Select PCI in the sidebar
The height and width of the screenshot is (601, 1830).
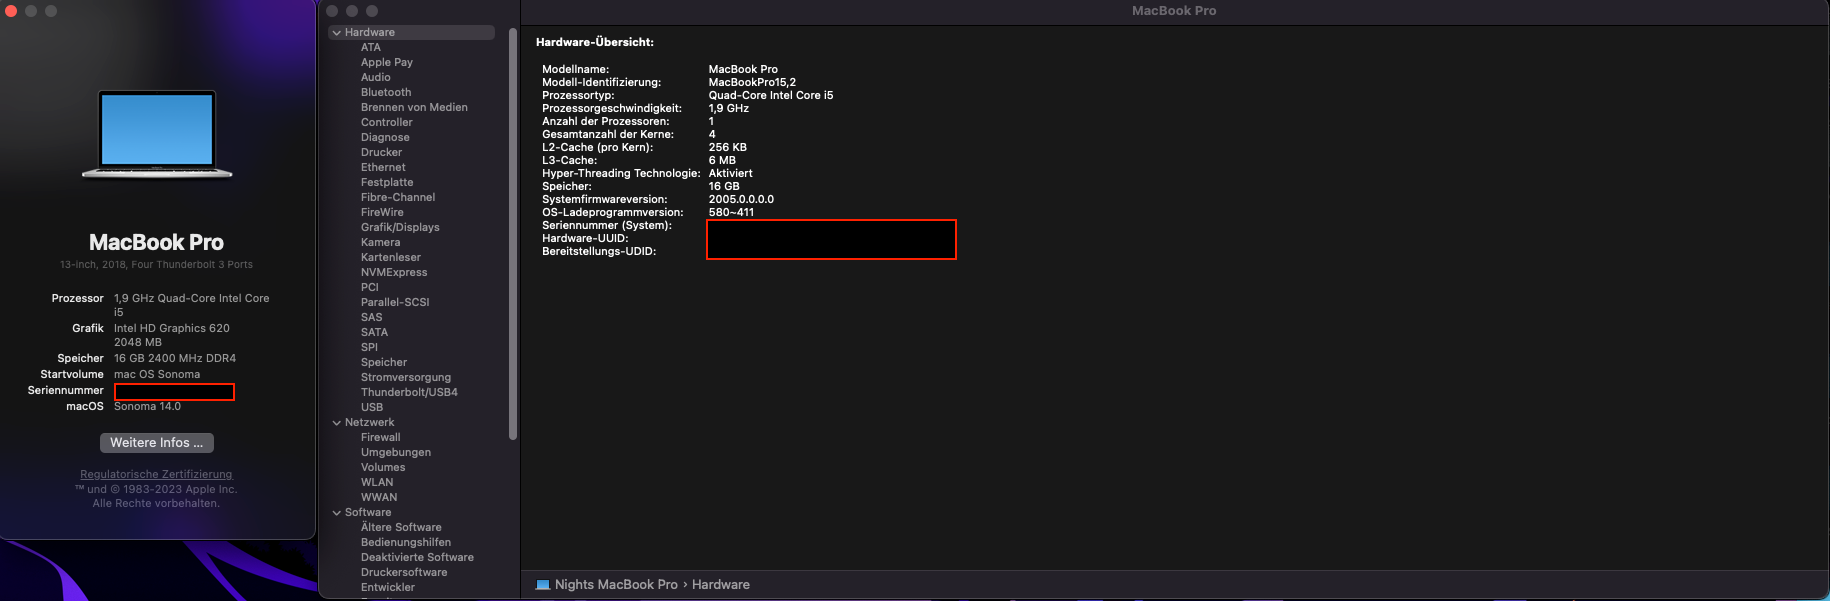pos(370,287)
